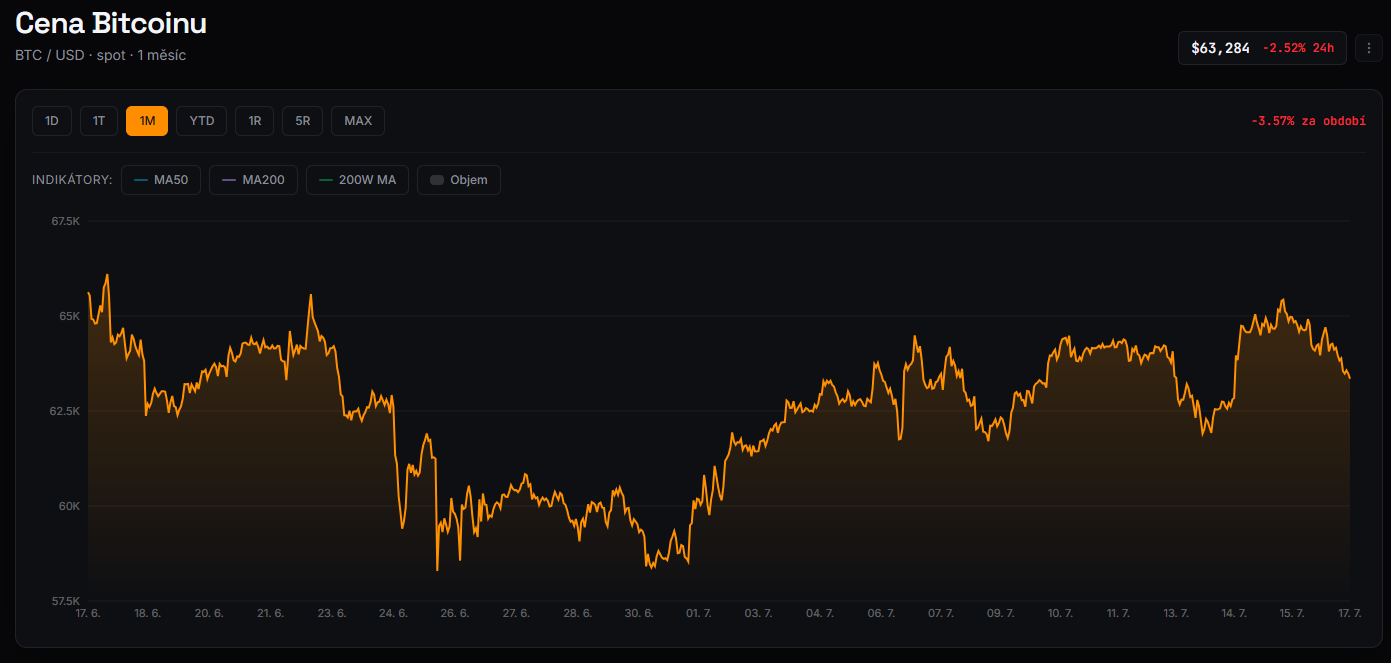Click the 30. 6. date label
The width and height of the screenshot is (1391, 663).
coord(639,613)
